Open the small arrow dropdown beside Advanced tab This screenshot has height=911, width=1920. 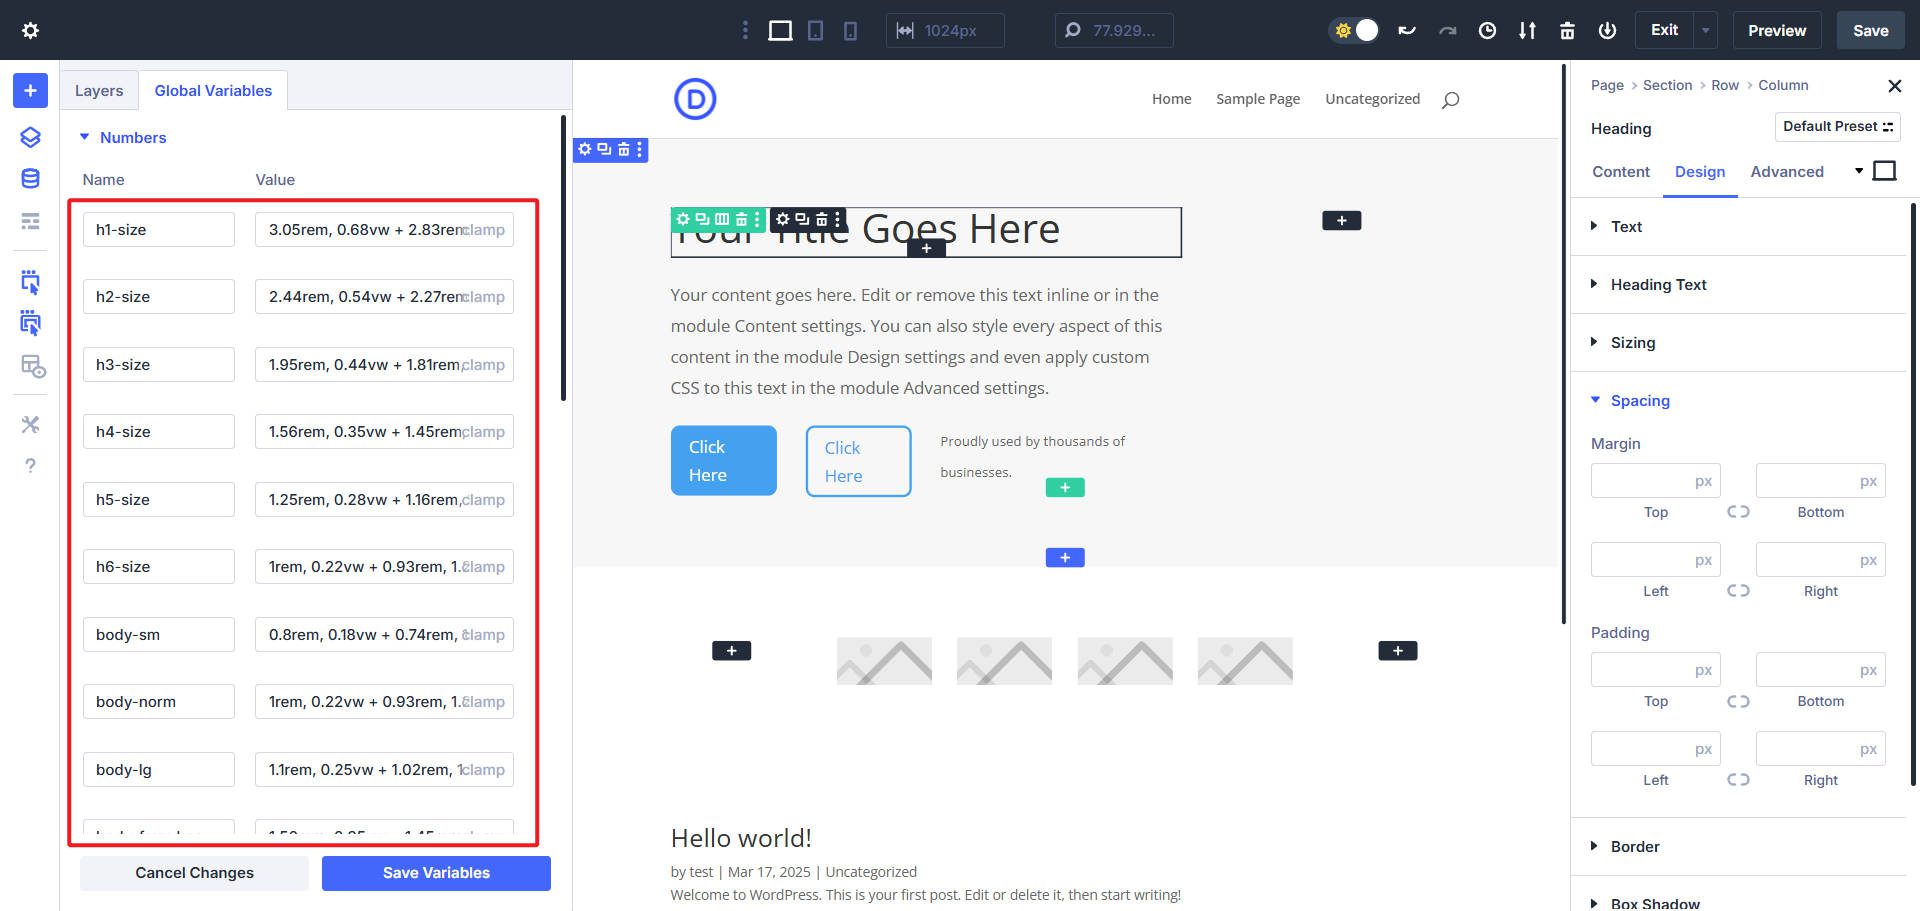tap(1859, 171)
